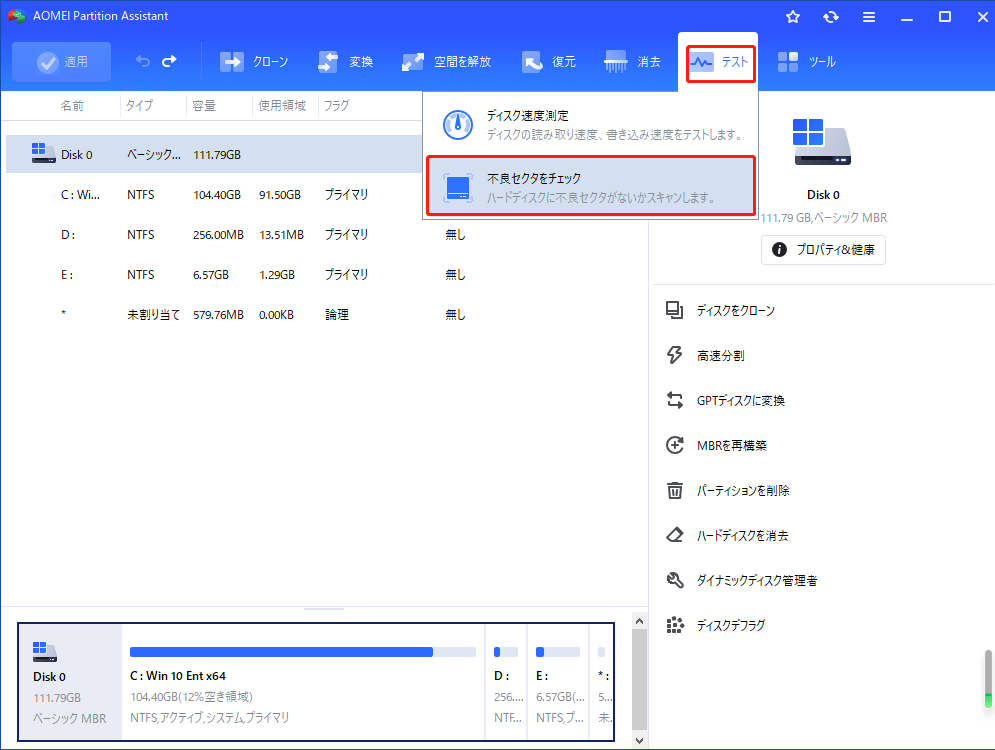Click the 名前 column header
Viewport: 995px width, 750px height.
(72, 105)
